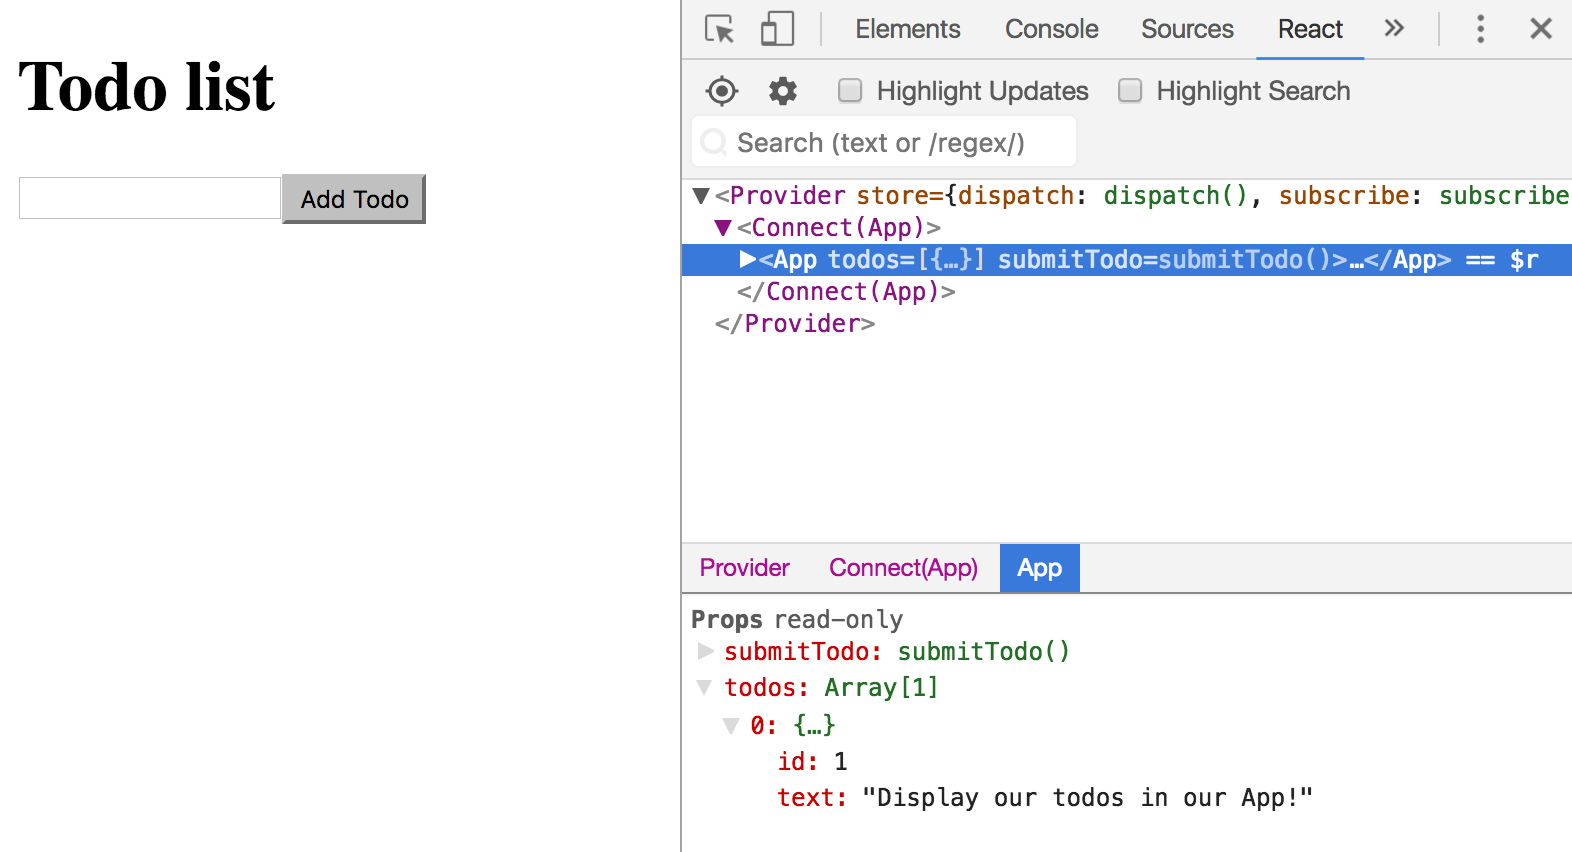Select Provider in the breadcrumb bar

tap(744, 568)
